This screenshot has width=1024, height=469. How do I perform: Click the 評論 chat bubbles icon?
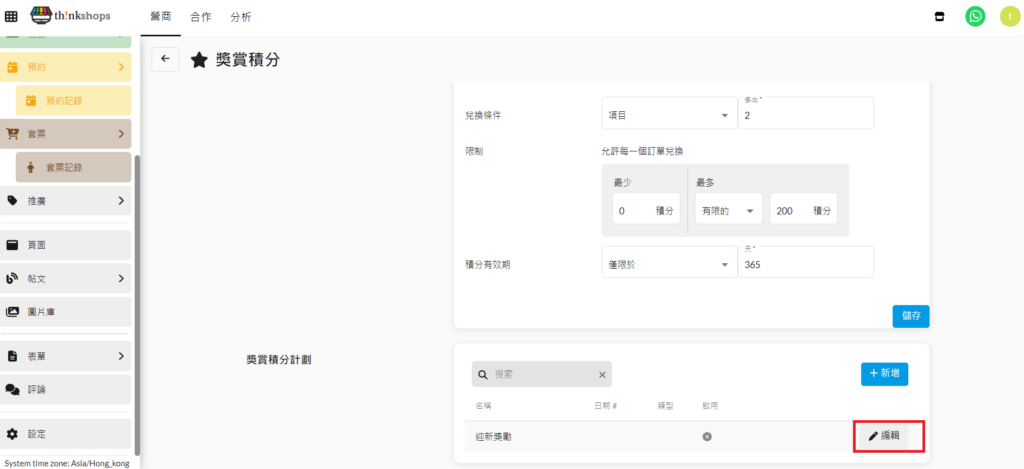13,389
